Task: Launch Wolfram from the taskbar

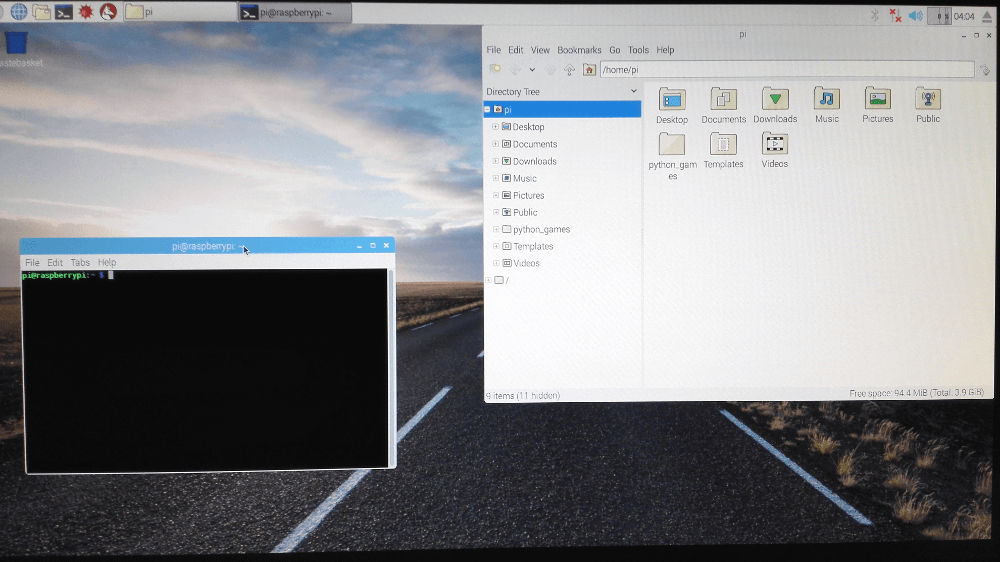Action: tap(108, 12)
